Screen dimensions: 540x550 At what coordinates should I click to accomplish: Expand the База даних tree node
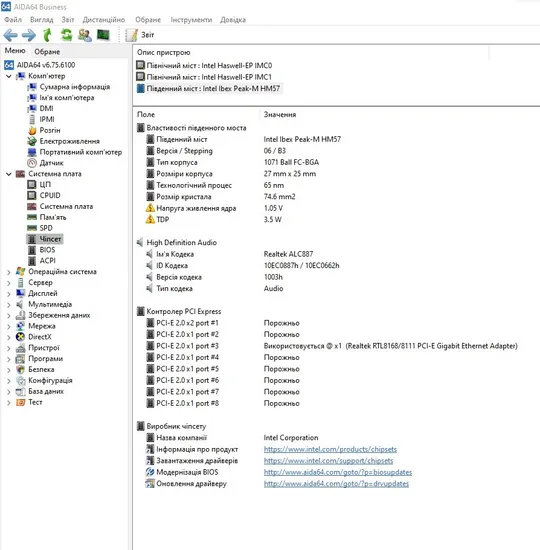pyautogui.click(x=9, y=391)
